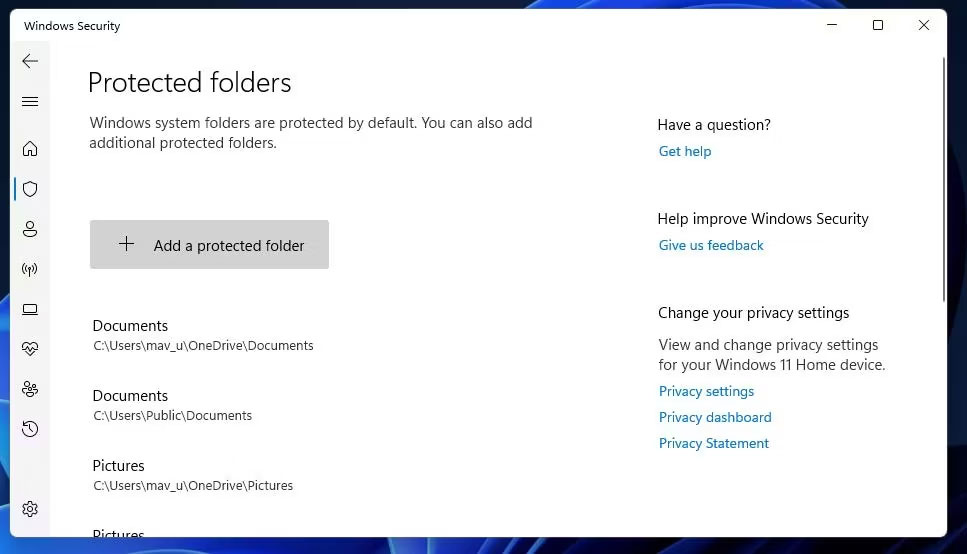Click Help improve Windows Security text
The height and width of the screenshot is (554, 967).
click(763, 218)
